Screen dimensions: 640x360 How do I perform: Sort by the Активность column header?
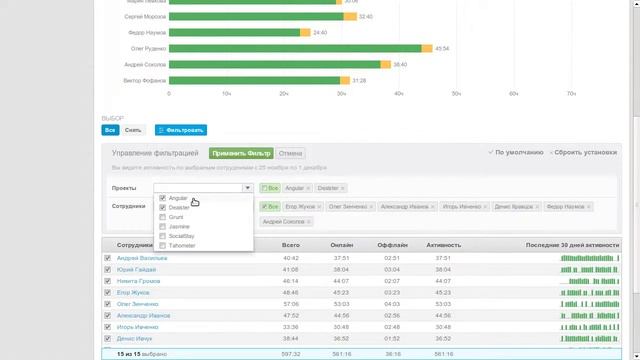[444, 245]
